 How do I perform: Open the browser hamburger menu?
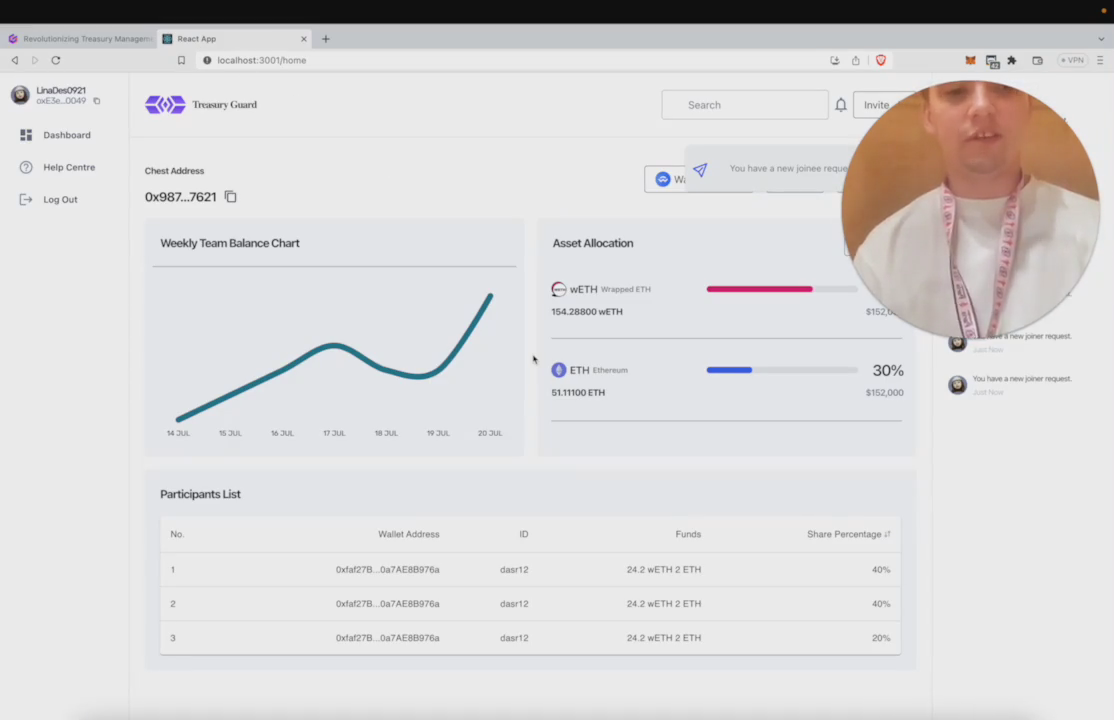pyautogui.click(x=1100, y=60)
